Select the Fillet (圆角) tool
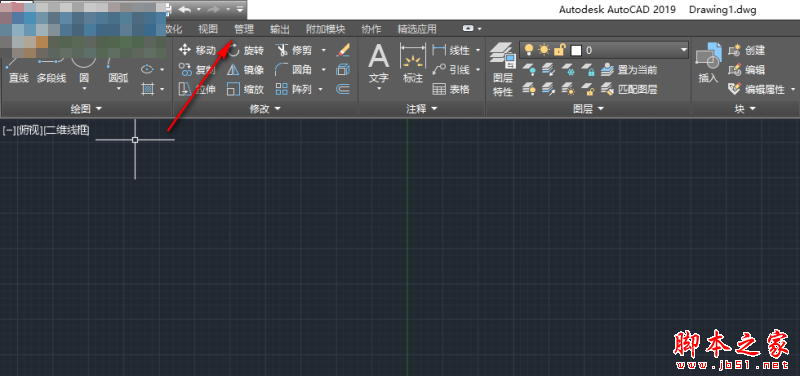 pos(294,69)
